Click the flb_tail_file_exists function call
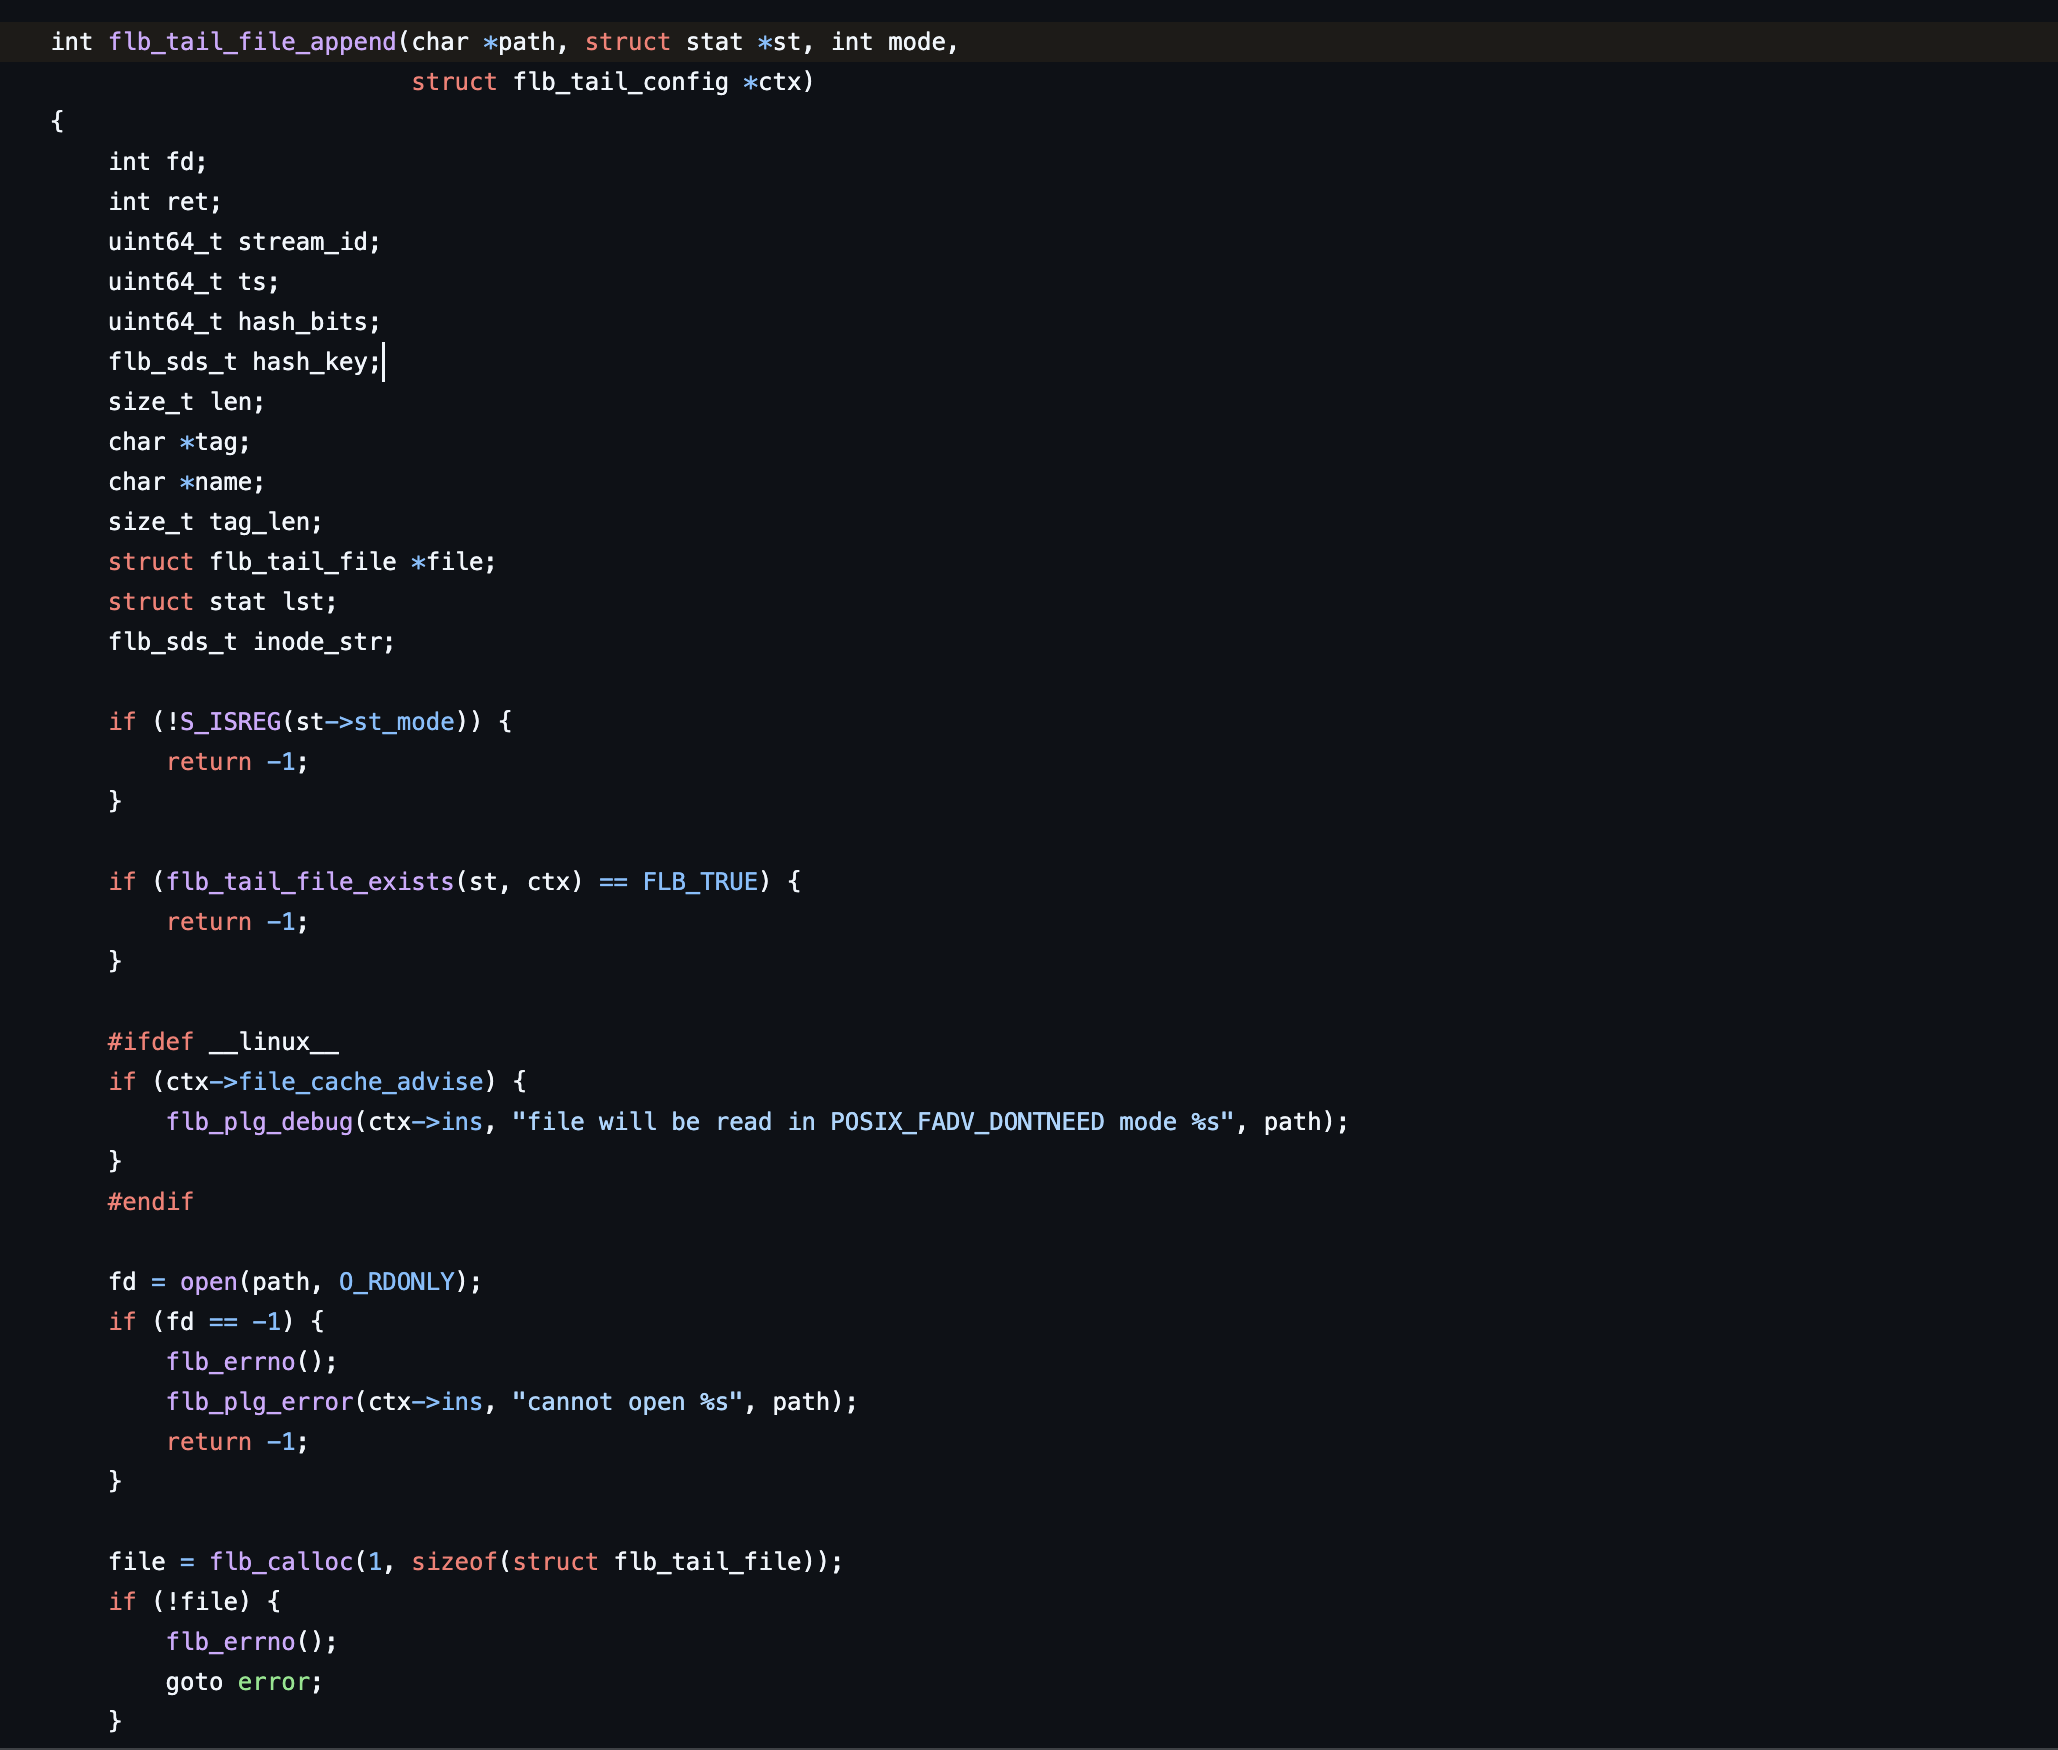The width and height of the screenshot is (2058, 1750). tap(310, 882)
